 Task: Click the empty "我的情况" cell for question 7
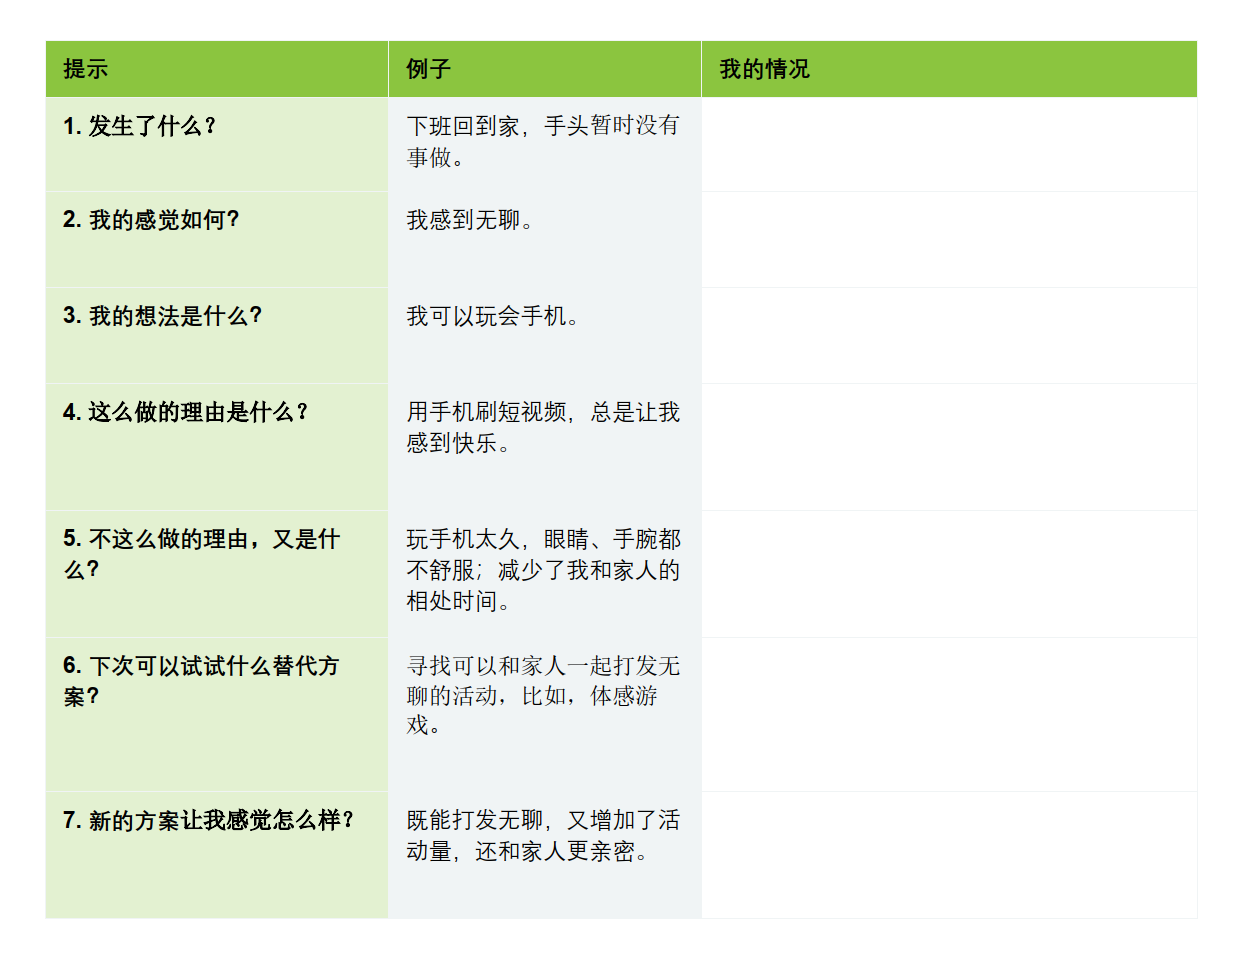tap(949, 855)
